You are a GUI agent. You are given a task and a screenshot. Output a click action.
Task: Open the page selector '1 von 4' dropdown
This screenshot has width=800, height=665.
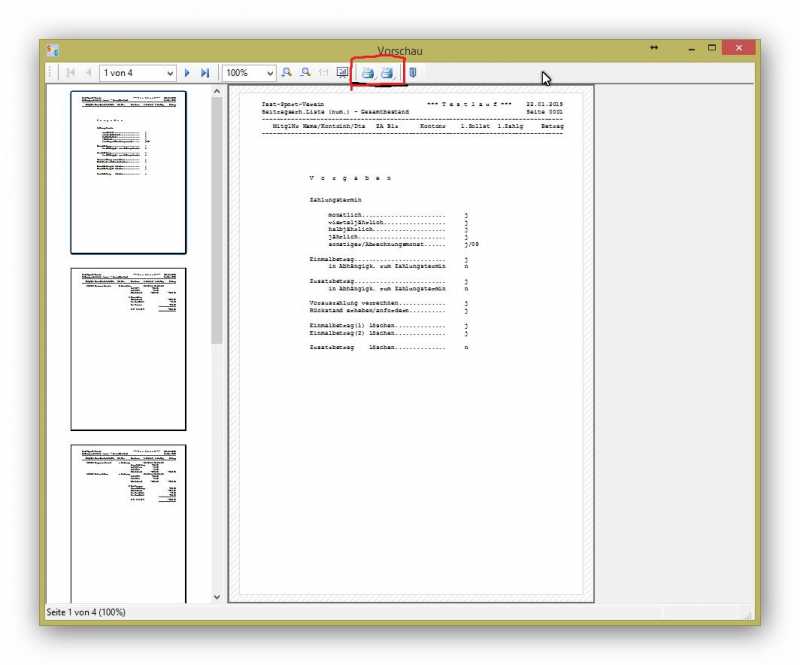170,73
